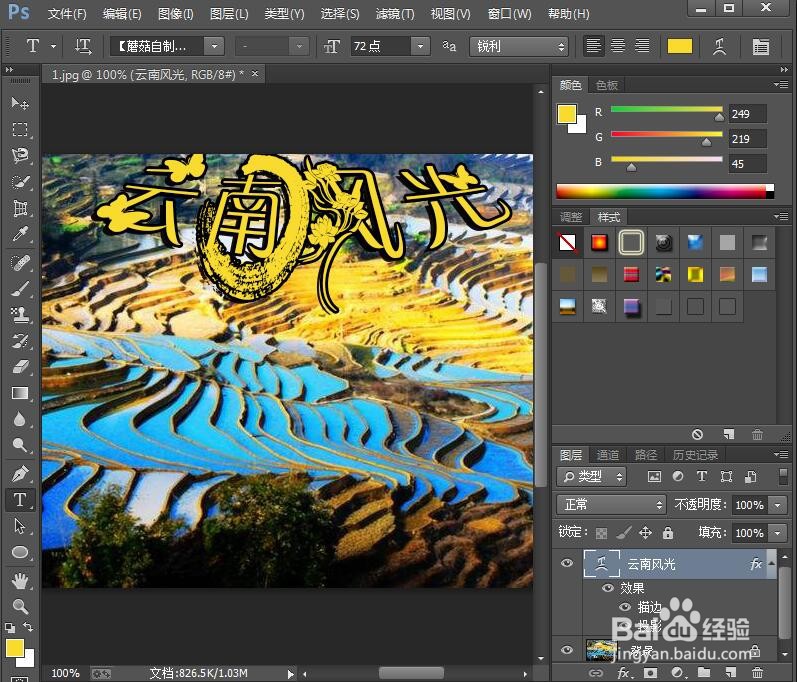Apply the red gel button style

599,242
